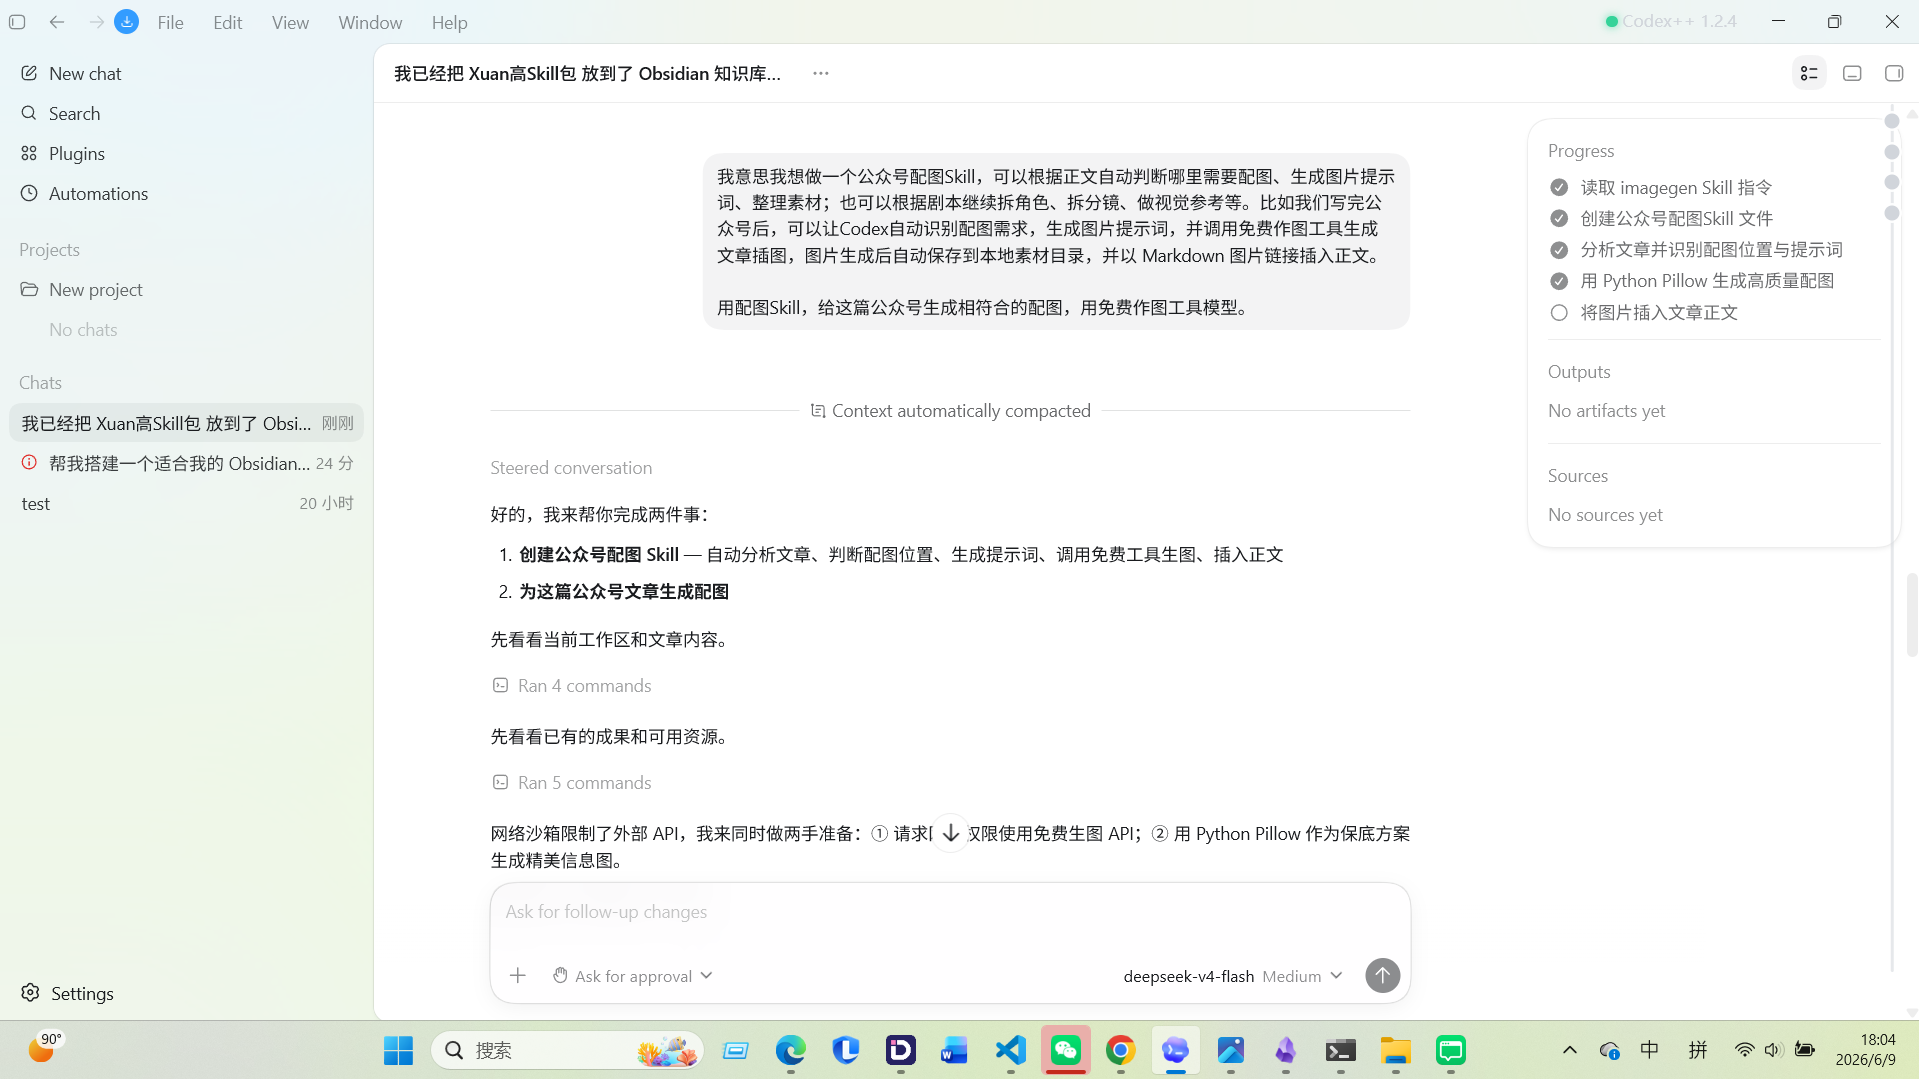This screenshot has width=1919, height=1079.
Task: Toggle the bottom terminal panel icon
Action: pyautogui.click(x=1852, y=73)
